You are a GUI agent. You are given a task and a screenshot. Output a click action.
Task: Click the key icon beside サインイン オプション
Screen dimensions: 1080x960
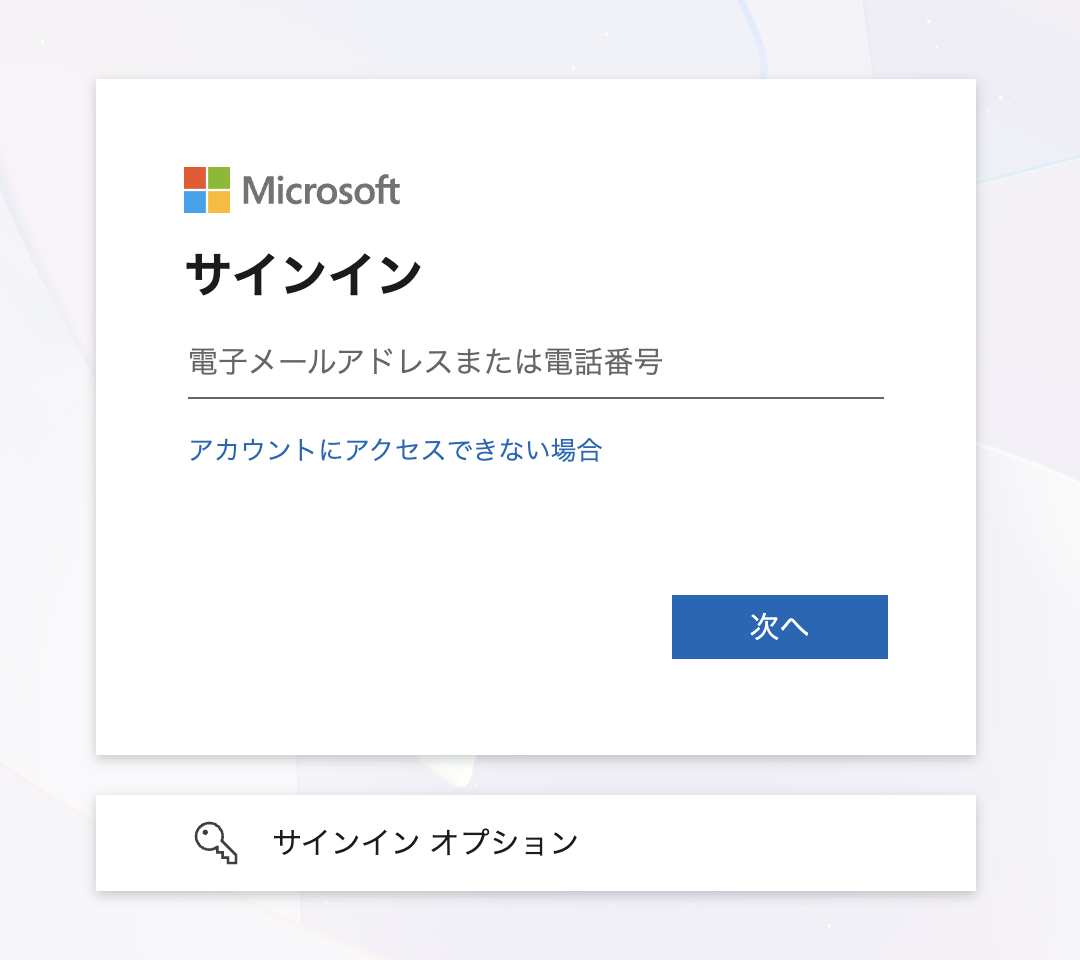click(216, 842)
